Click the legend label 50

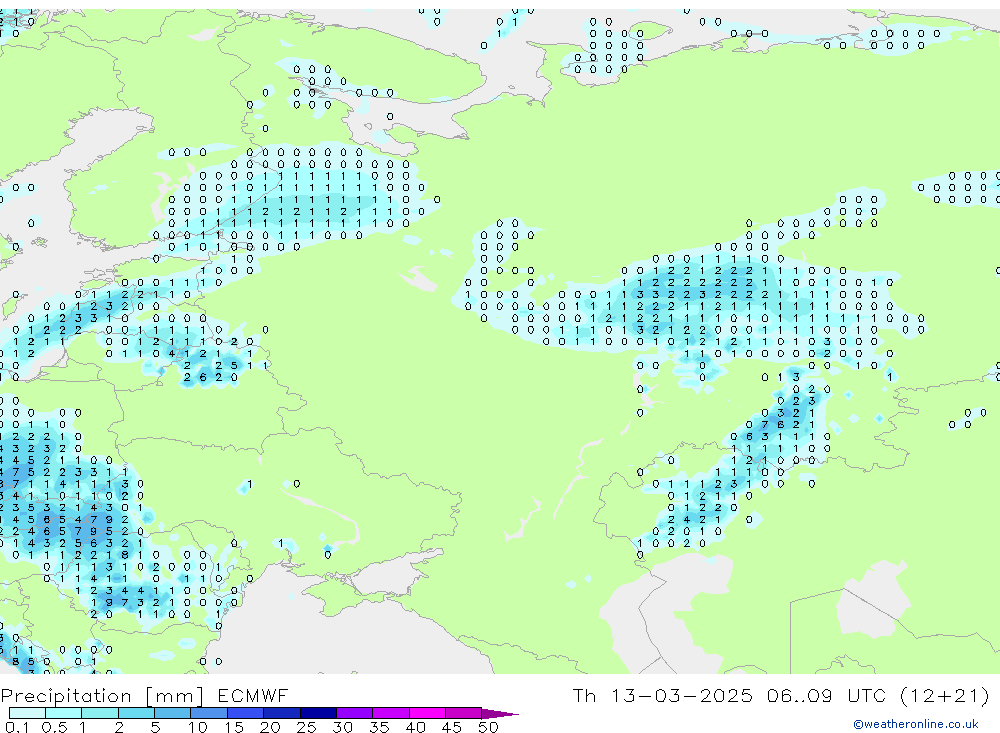pyautogui.click(x=488, y=727)
